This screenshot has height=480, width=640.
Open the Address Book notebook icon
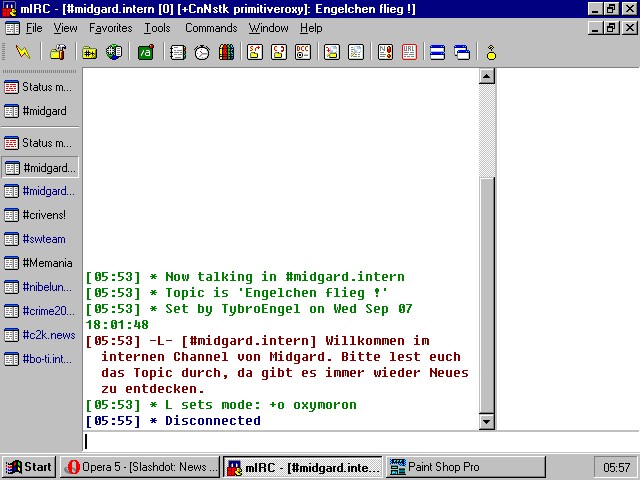178,52
